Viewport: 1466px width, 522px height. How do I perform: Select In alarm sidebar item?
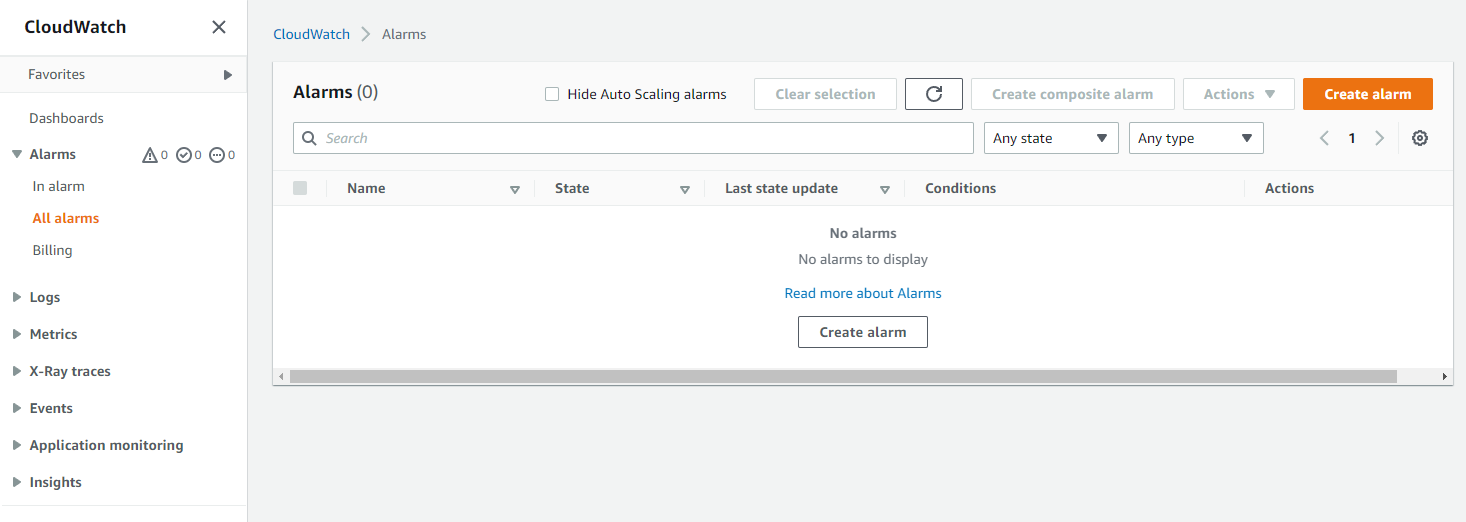click(x=58, y=186)
